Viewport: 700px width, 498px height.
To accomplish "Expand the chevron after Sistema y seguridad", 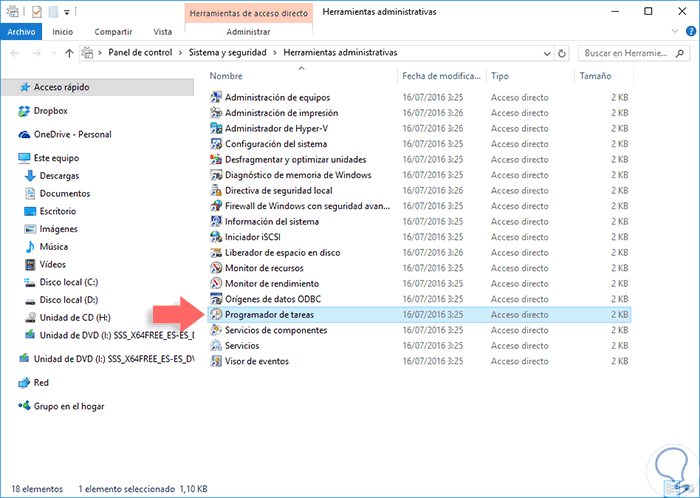I will point(275,53).
